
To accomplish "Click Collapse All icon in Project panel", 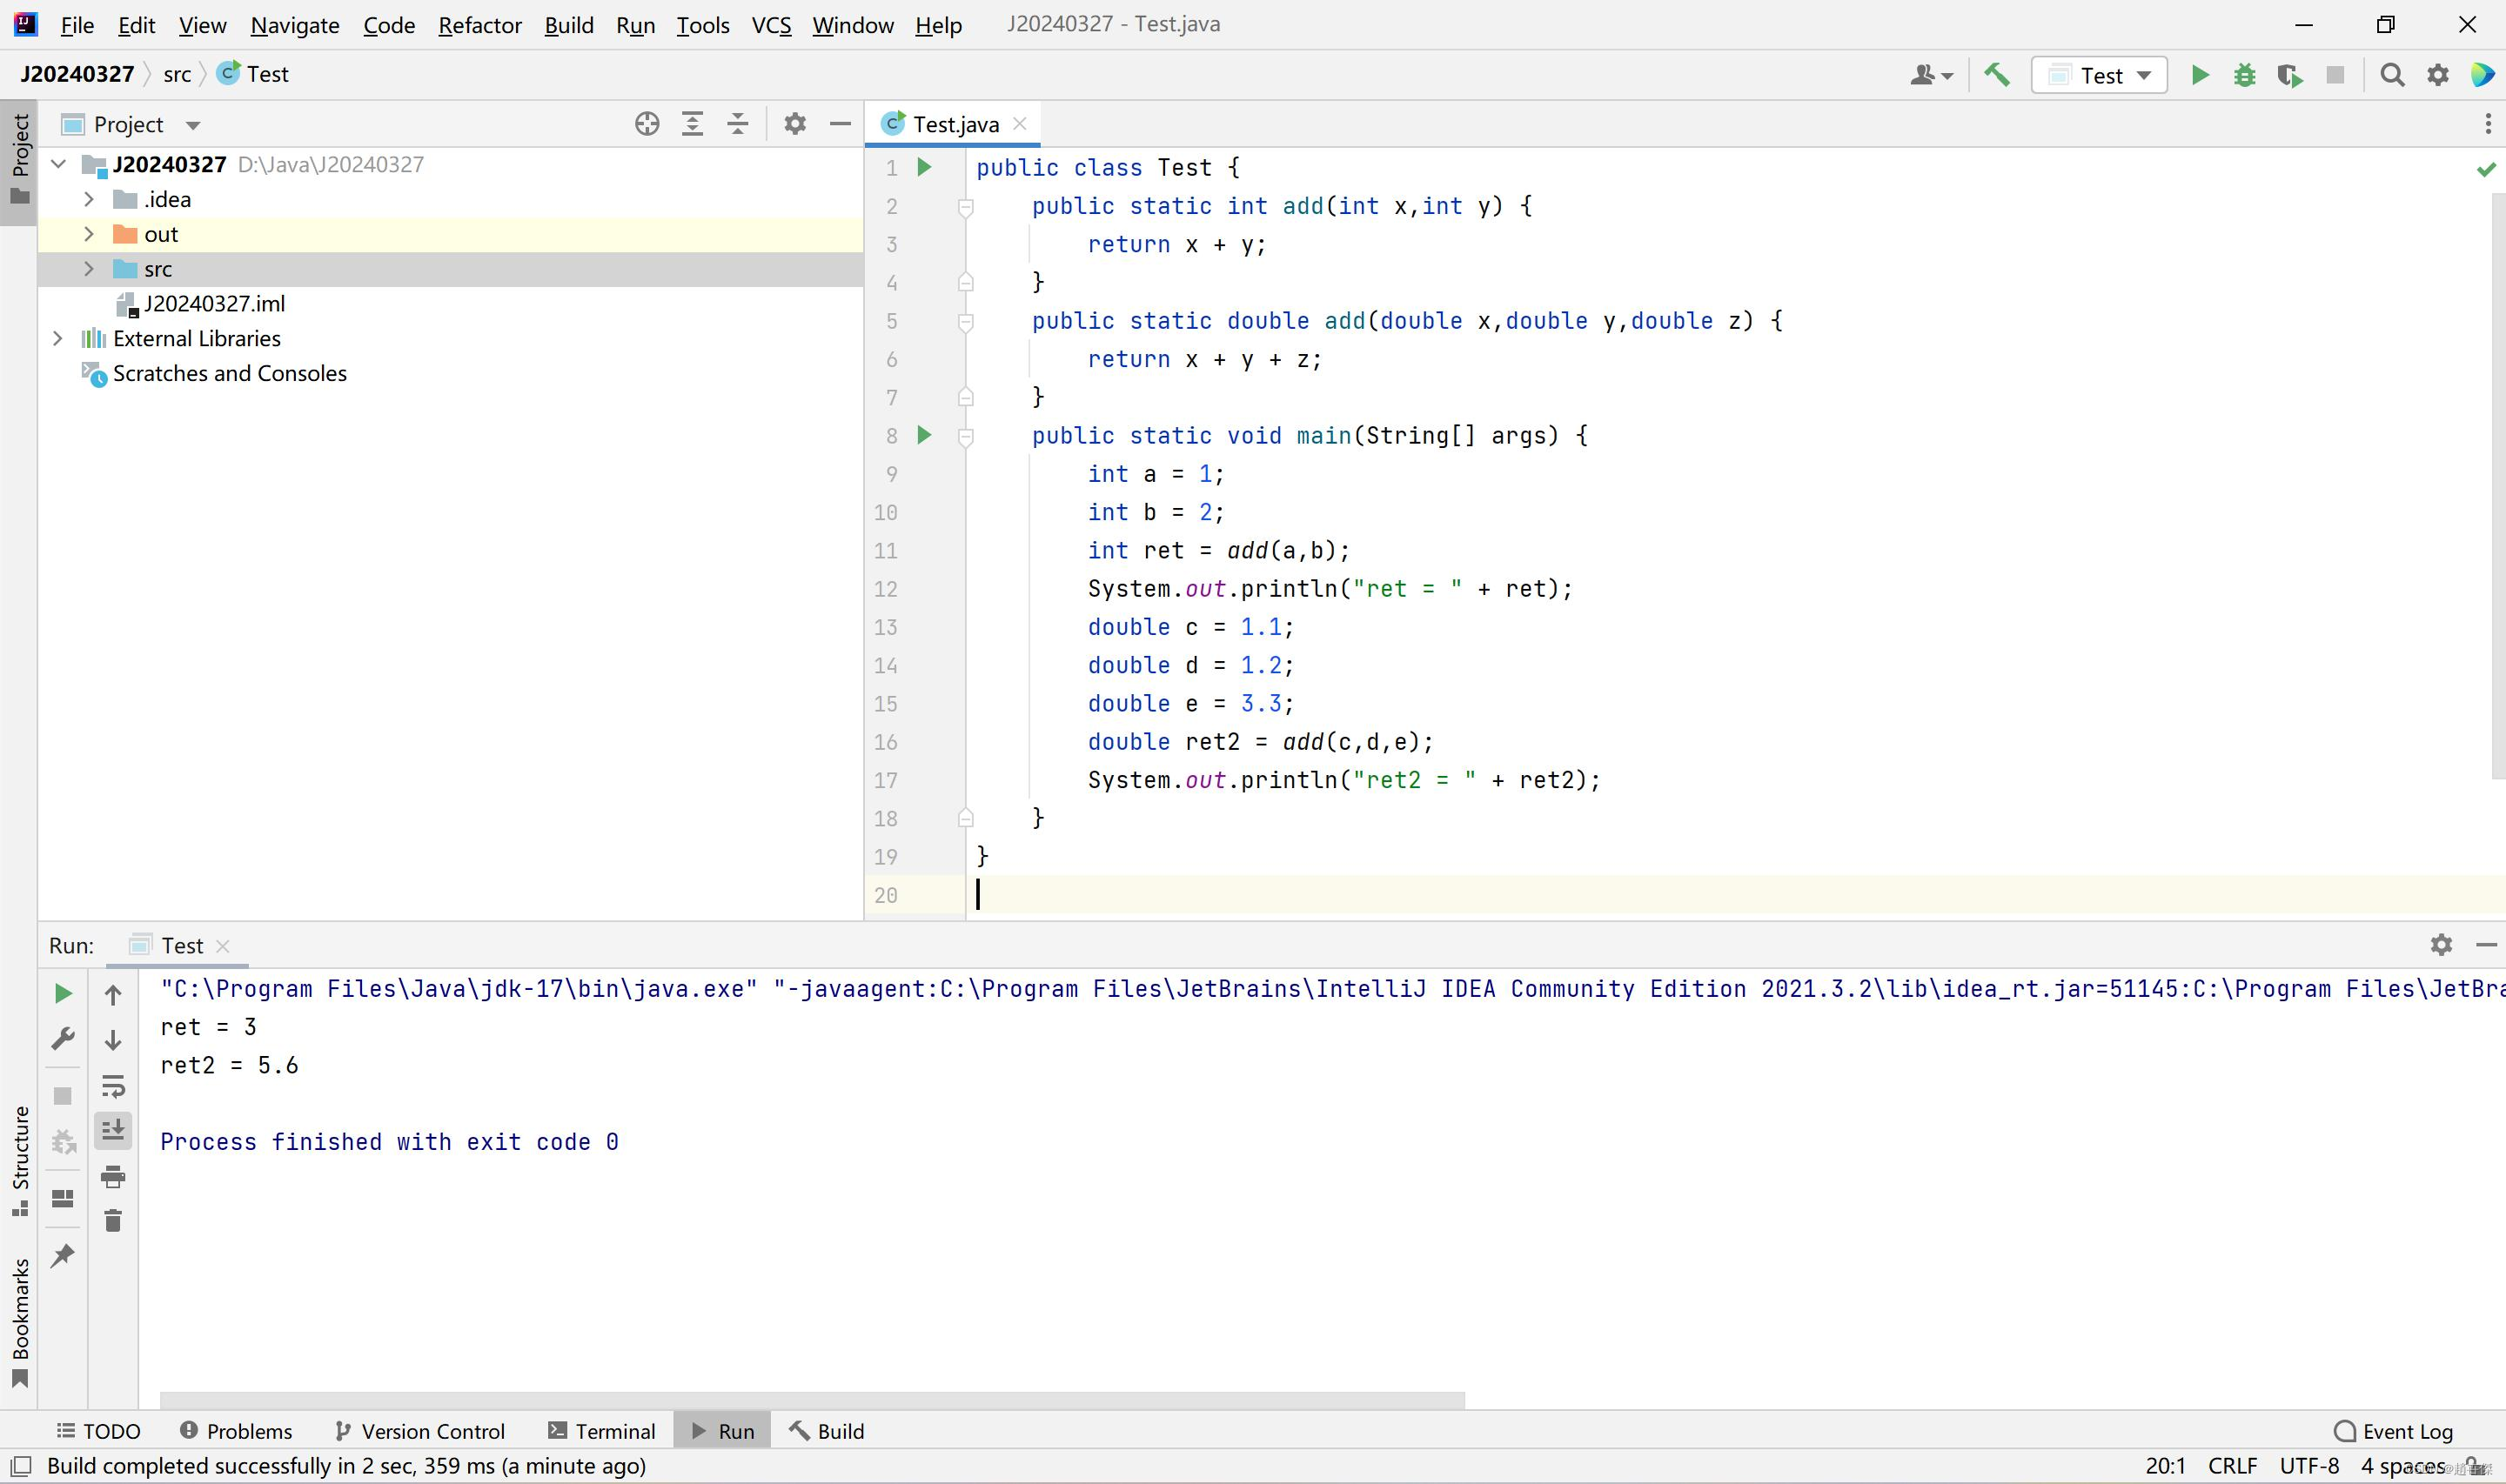I will coord(738,124).
